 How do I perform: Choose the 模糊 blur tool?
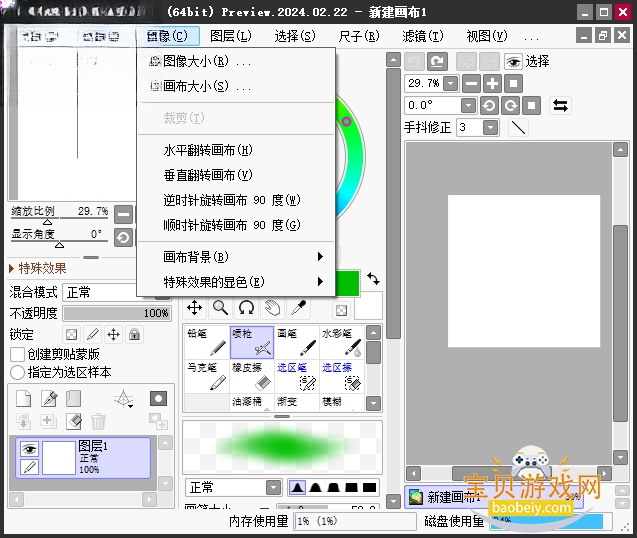tap(342, 402)
